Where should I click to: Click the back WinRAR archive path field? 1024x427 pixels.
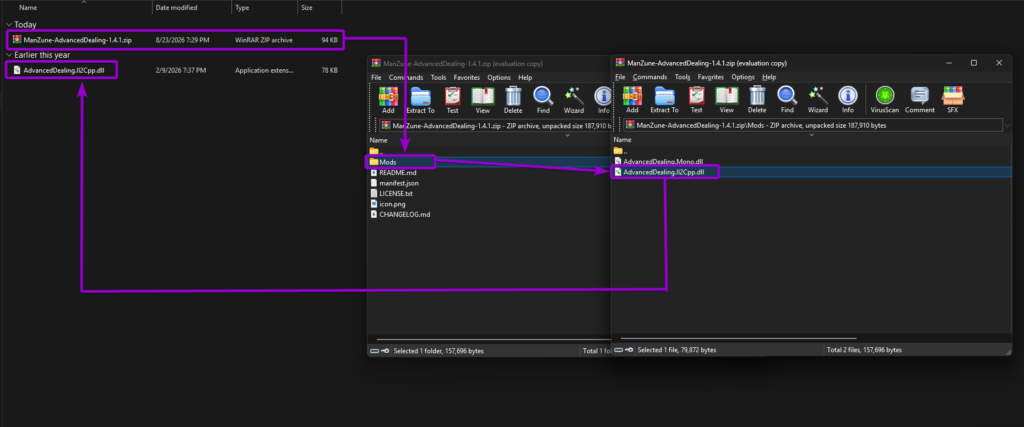click(x=495, y=125)
